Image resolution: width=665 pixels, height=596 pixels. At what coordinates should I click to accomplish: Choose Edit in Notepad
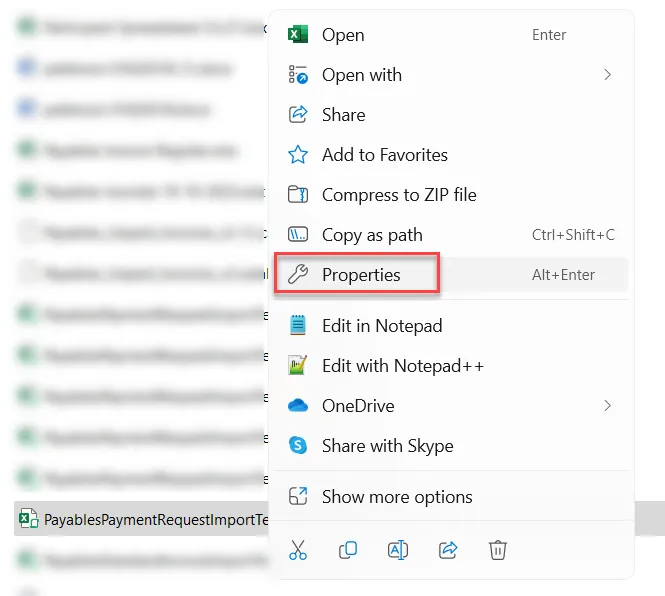381,326
